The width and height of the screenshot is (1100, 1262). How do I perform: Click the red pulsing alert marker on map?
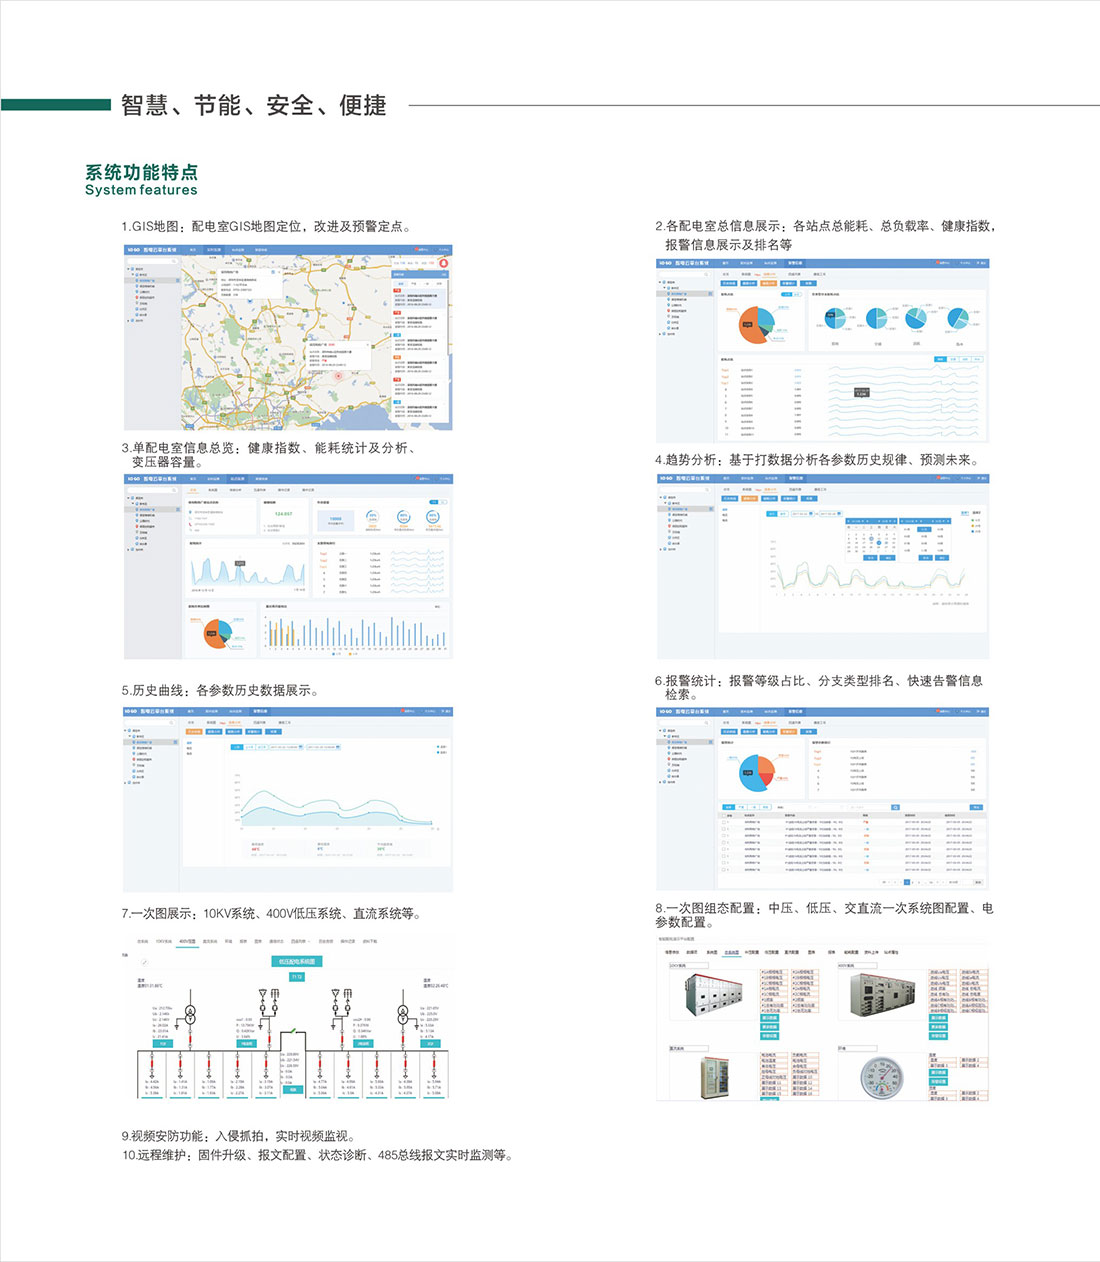tap(338, 375)
